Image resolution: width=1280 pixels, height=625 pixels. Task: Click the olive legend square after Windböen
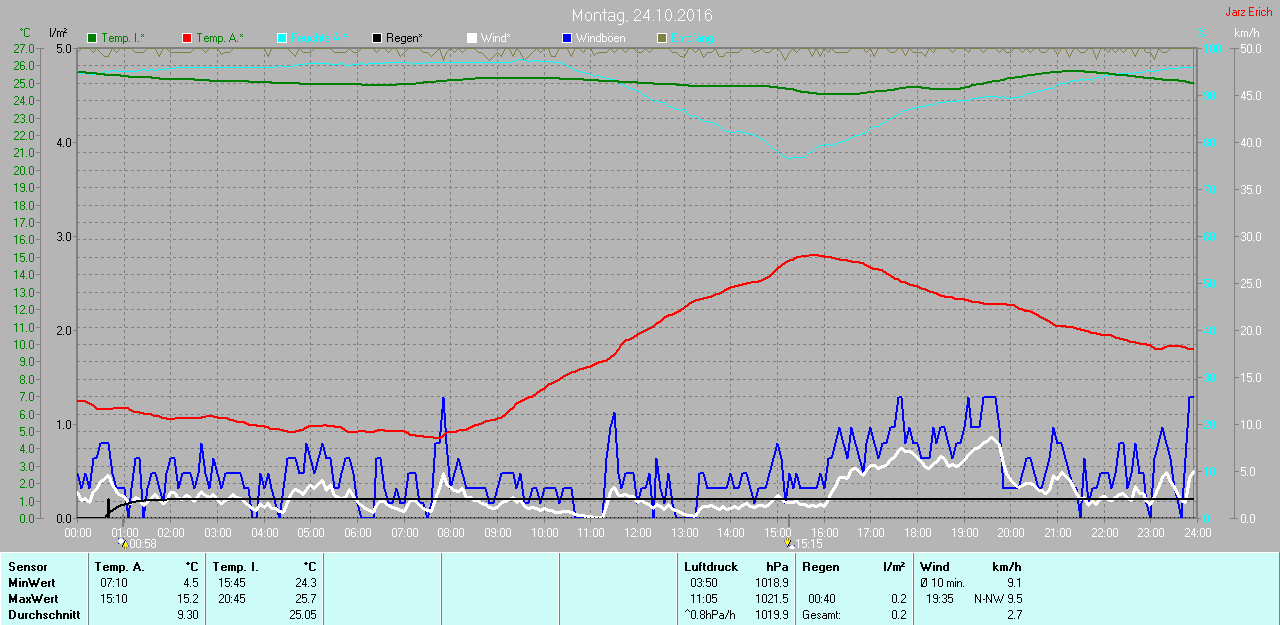point(661,38)
